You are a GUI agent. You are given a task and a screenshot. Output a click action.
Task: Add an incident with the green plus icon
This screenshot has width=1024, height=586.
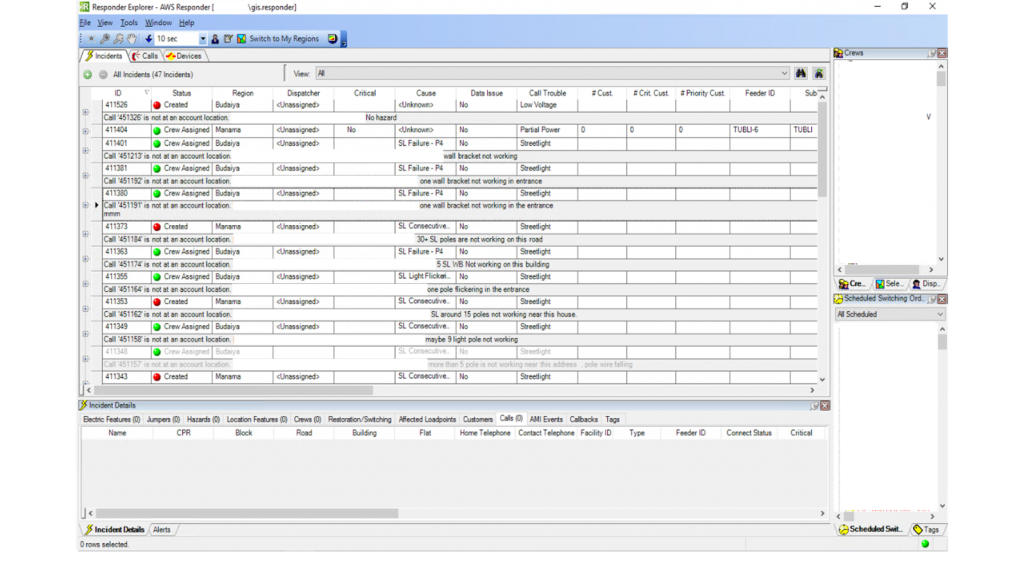coord(87,74)
